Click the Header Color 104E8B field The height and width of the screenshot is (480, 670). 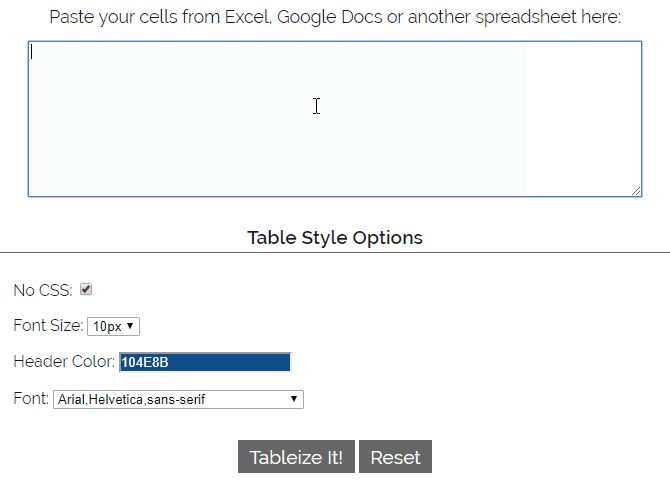[205, 362]
